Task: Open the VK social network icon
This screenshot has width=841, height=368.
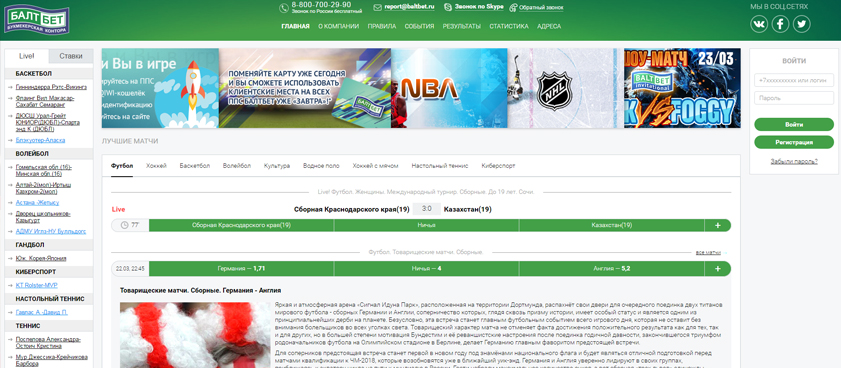Action: 759,24
